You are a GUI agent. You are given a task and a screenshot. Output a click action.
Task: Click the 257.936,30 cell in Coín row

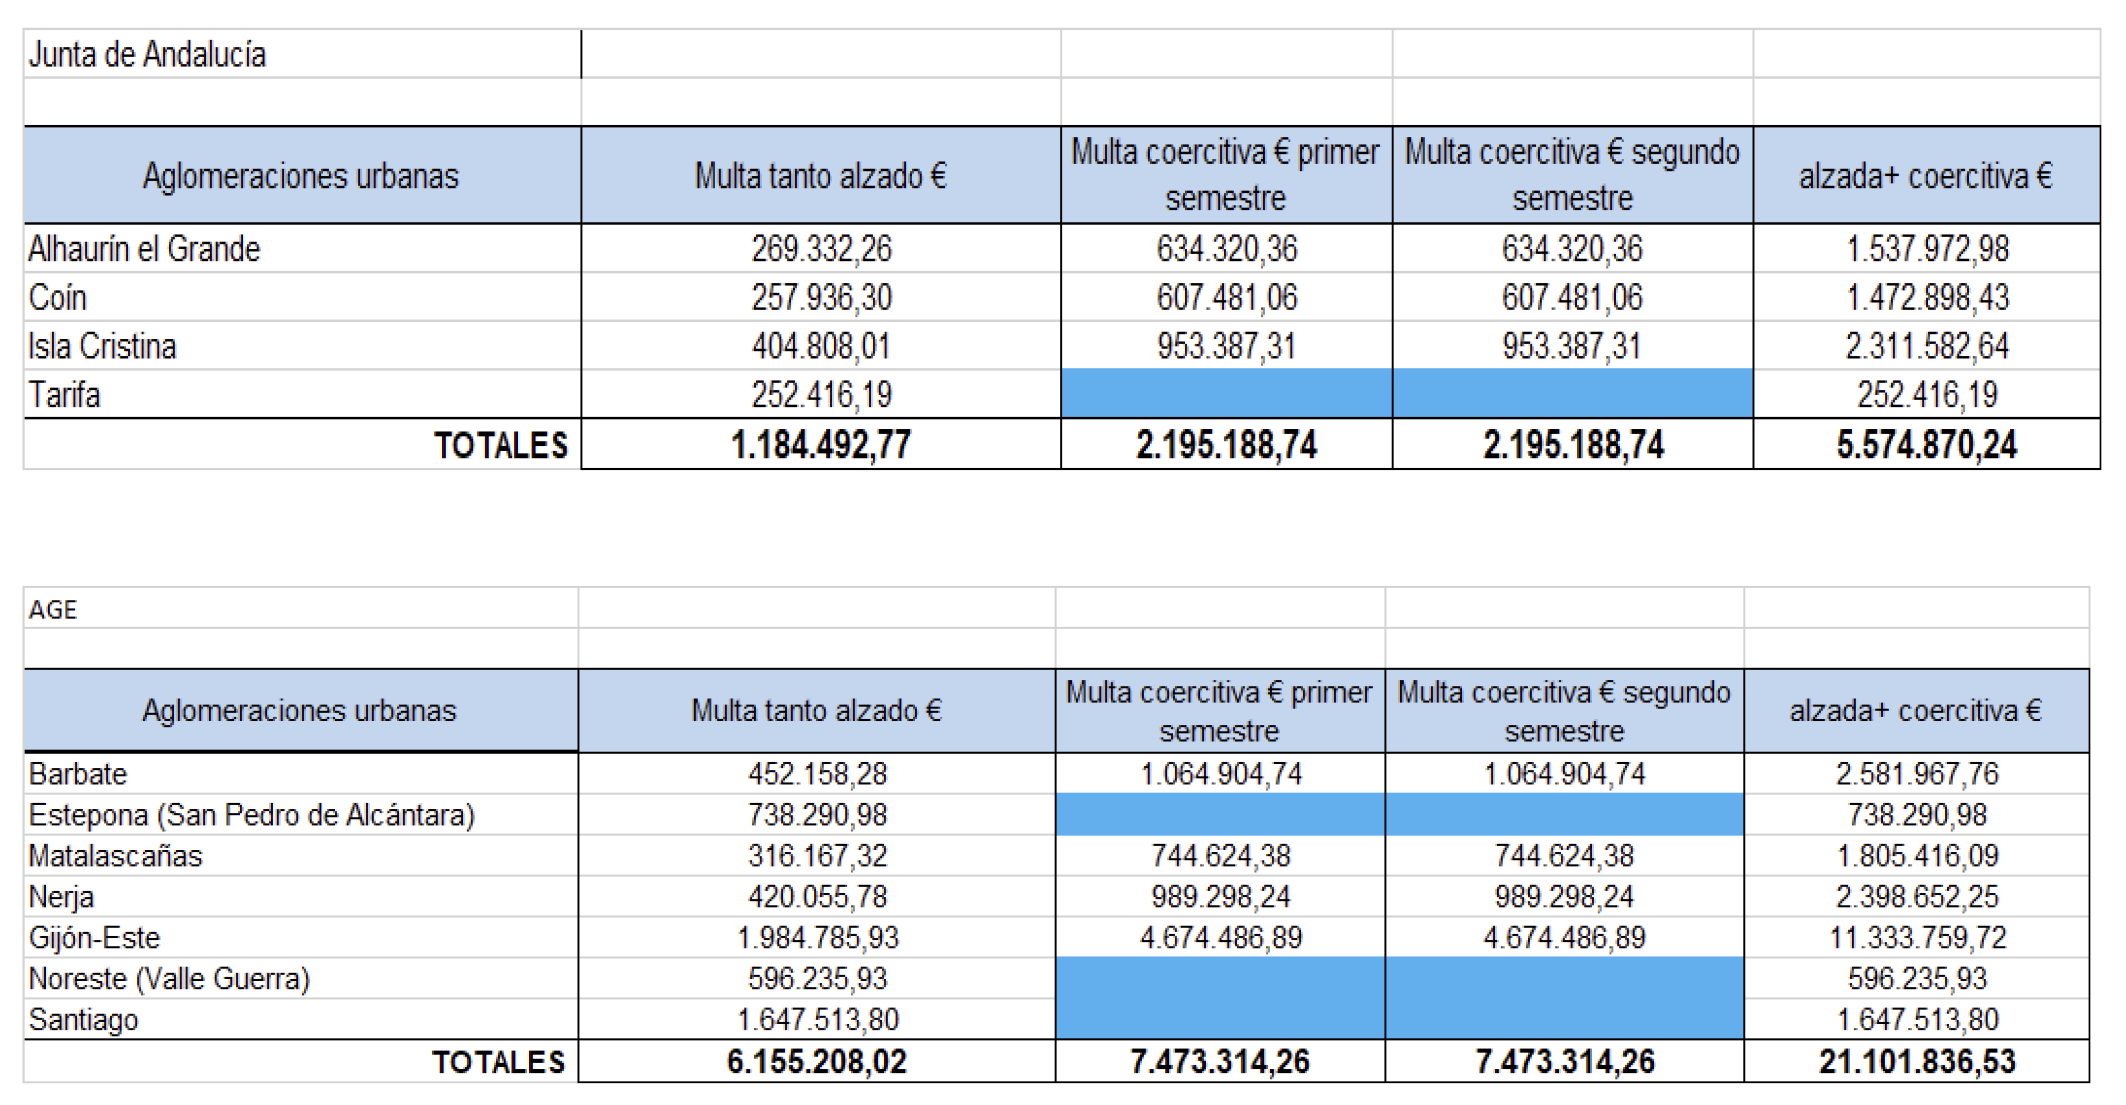click(x=821, y=297)
